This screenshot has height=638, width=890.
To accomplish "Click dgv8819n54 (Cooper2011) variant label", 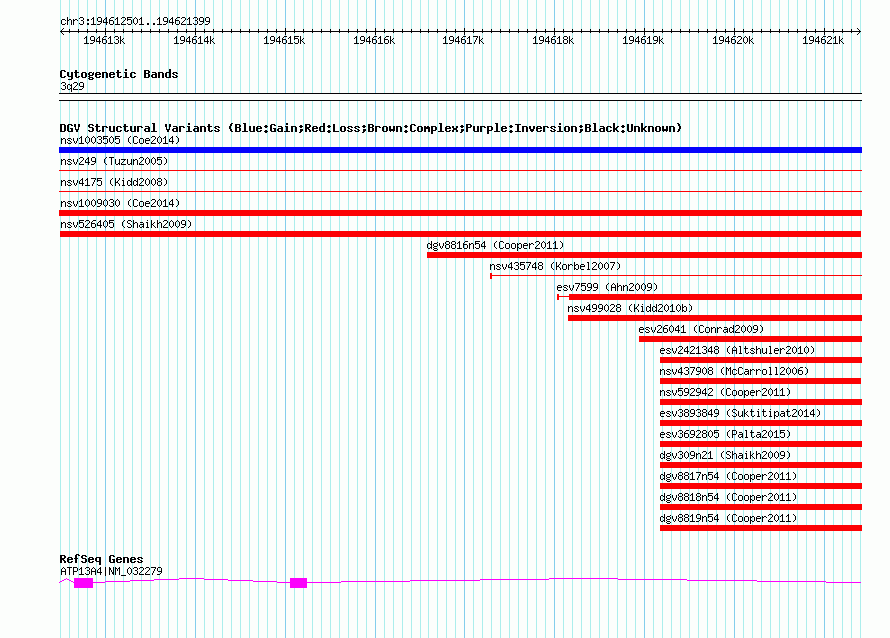I will tap(728, 518).
